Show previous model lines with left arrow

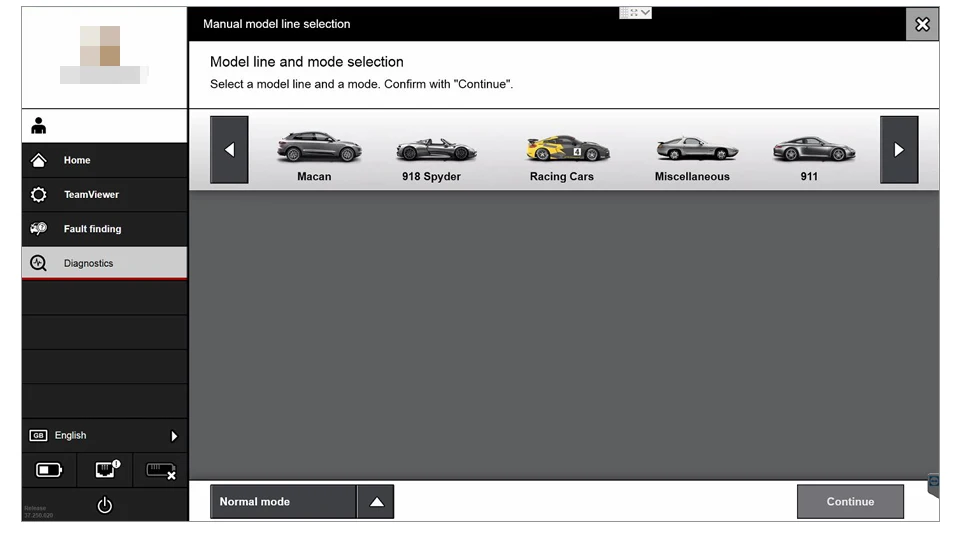coord(229,150)
